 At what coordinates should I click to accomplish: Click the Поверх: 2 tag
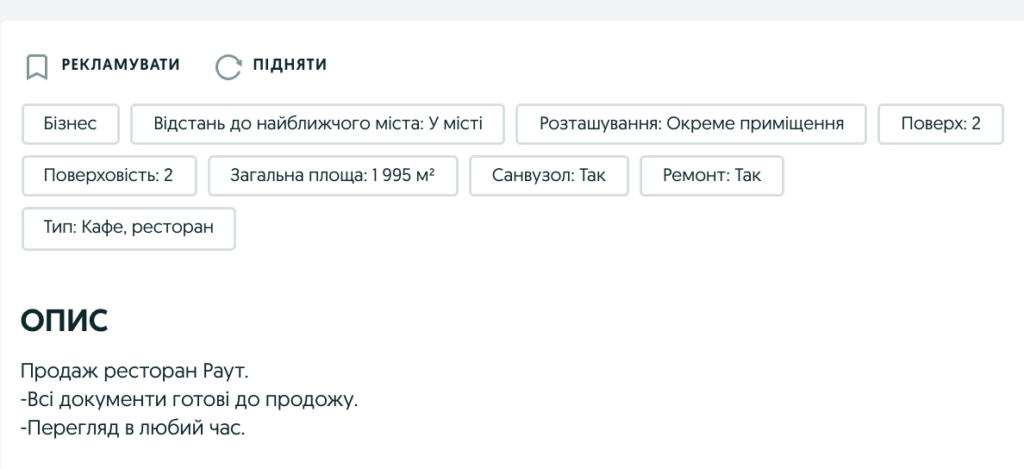pyautogui.click(x=940, y=124)
